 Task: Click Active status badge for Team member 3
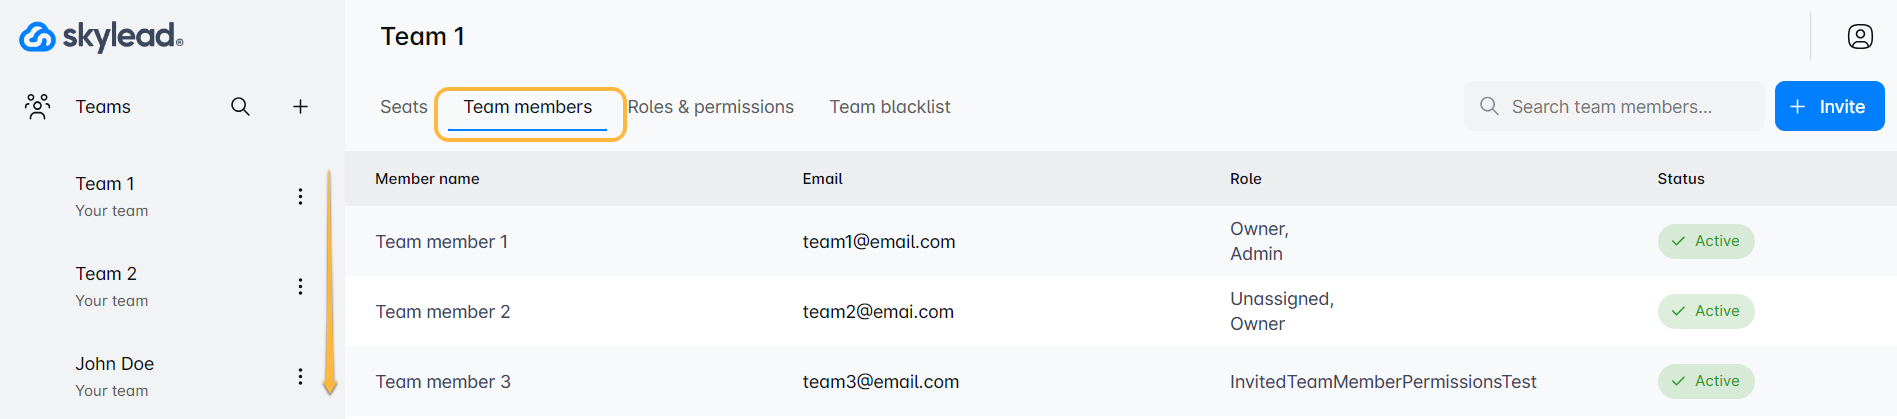1706,381
